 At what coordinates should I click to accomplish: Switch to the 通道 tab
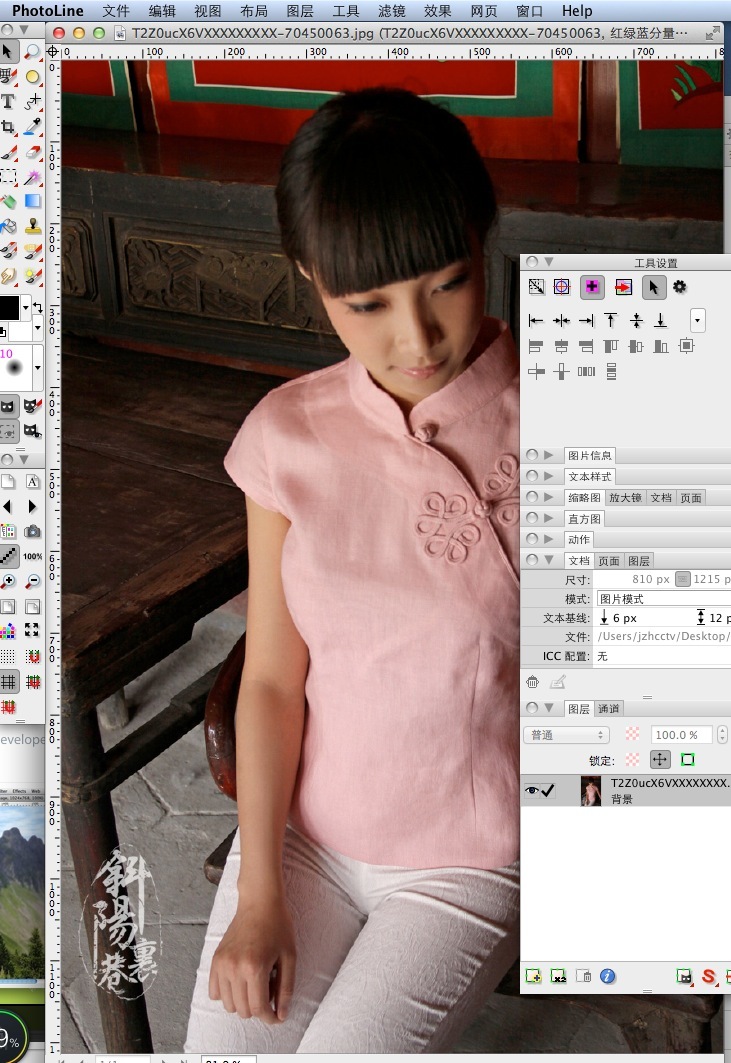click(609, 708)
